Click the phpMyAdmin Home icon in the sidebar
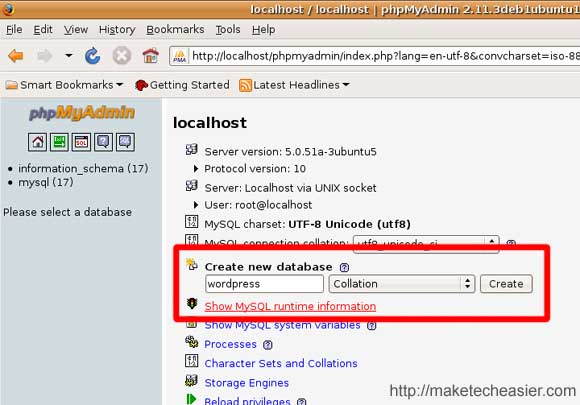 tap(37, 142)
